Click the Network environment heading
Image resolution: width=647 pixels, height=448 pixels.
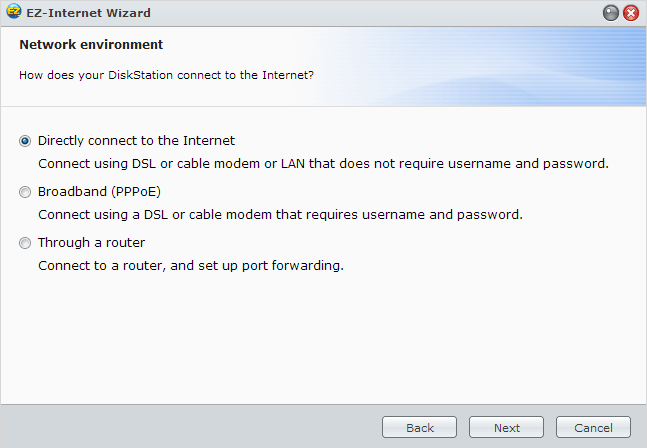tap(91, 45)
